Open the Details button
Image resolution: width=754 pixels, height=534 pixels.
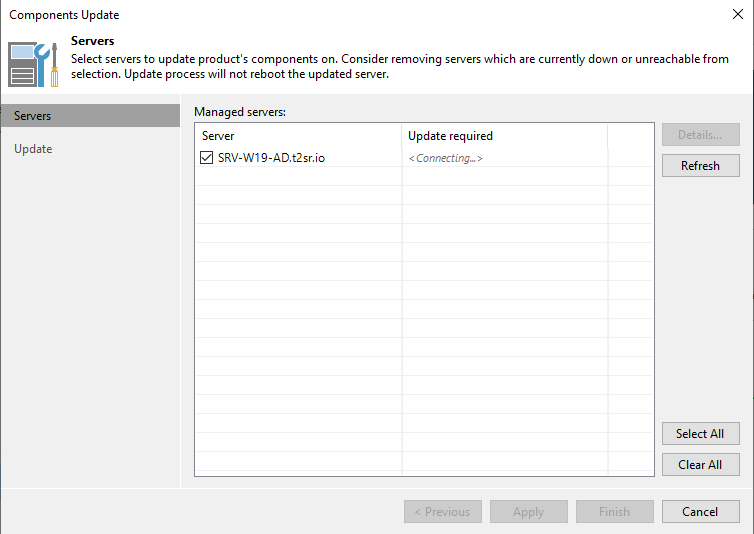pyautogui.click(x=701, y=135)
